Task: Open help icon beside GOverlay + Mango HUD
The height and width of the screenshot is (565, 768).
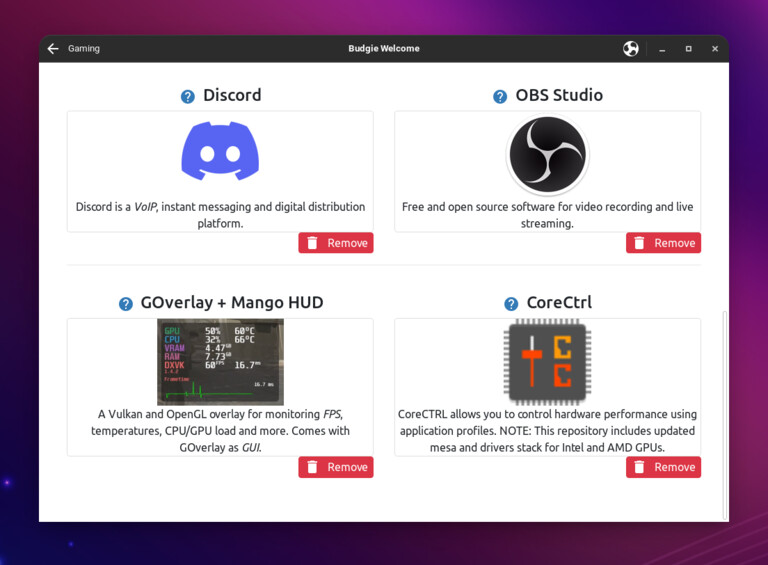Action: click(126, 304)
